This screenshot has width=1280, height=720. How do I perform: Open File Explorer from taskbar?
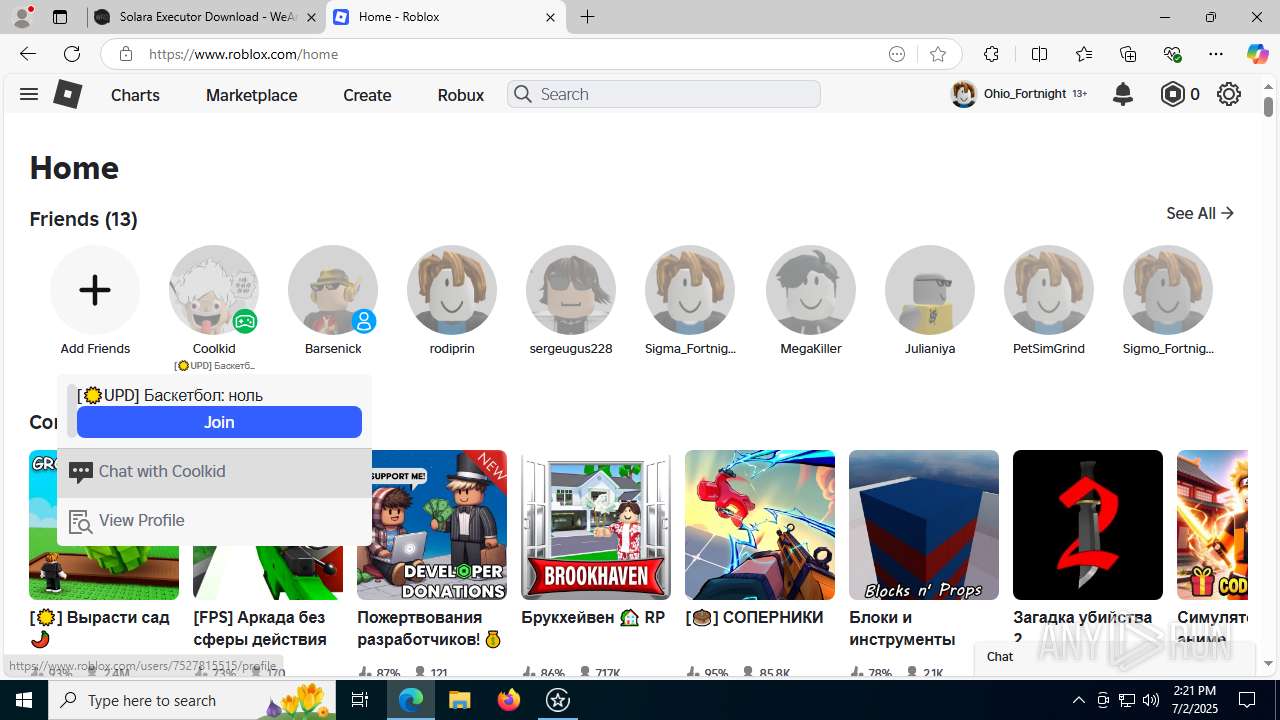pos(459,700)
